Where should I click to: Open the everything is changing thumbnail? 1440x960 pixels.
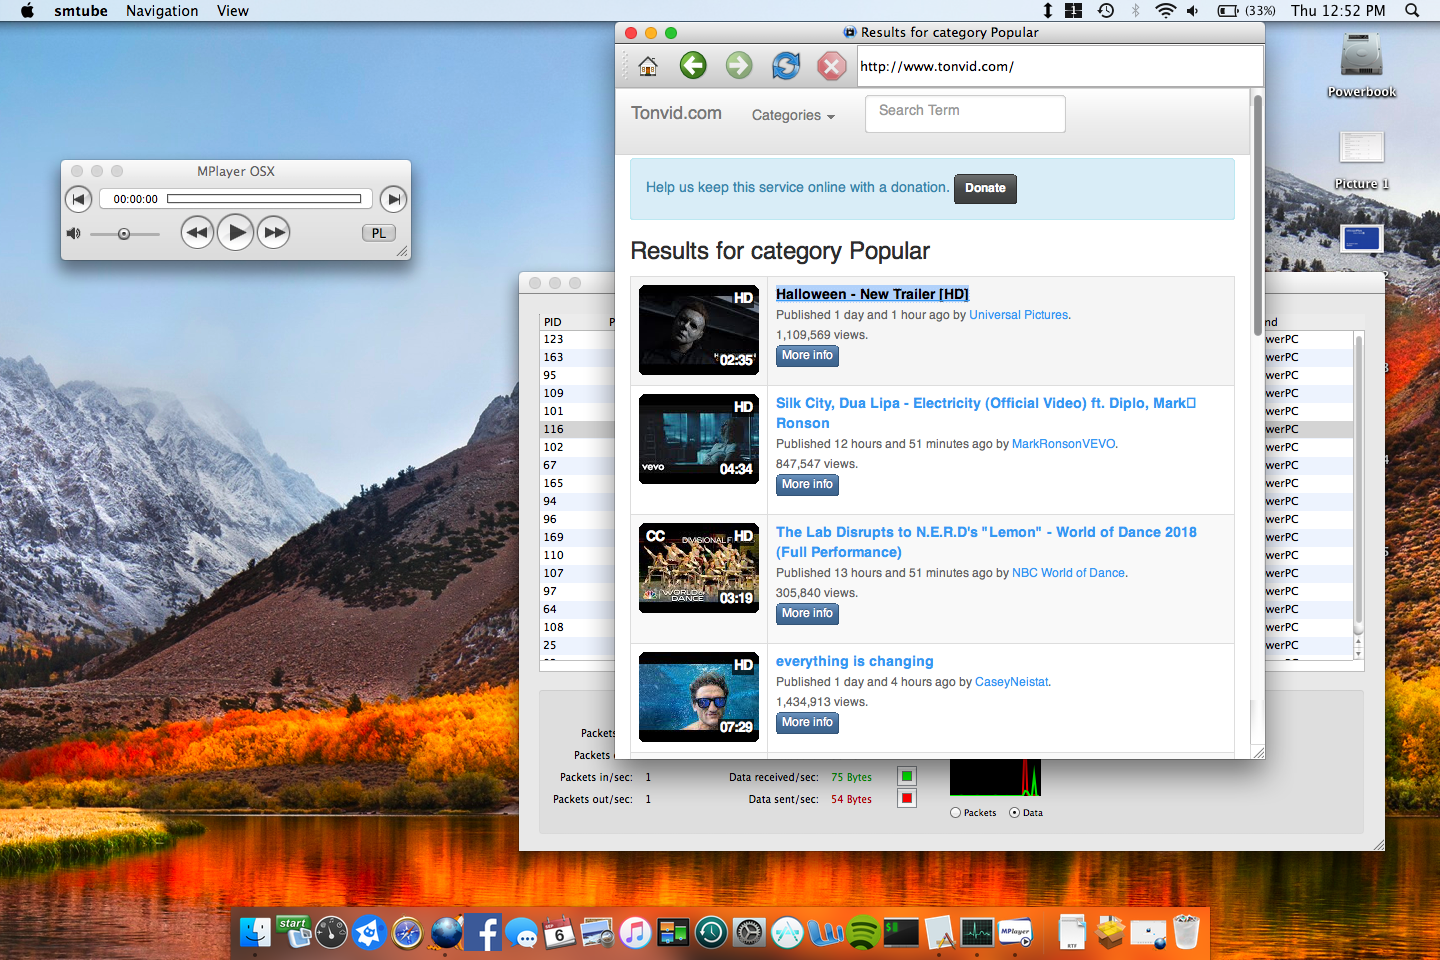point(699,697)
